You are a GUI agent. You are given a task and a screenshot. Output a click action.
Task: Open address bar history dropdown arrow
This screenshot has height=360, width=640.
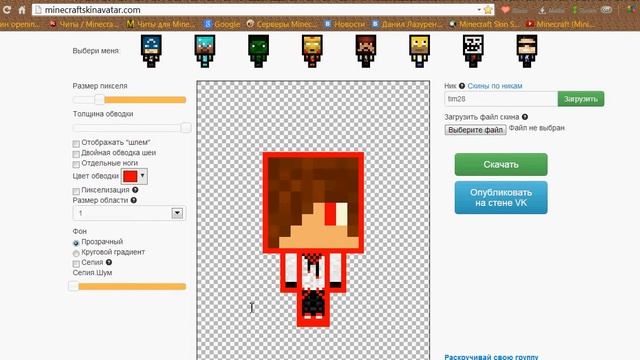click(479, 10)
